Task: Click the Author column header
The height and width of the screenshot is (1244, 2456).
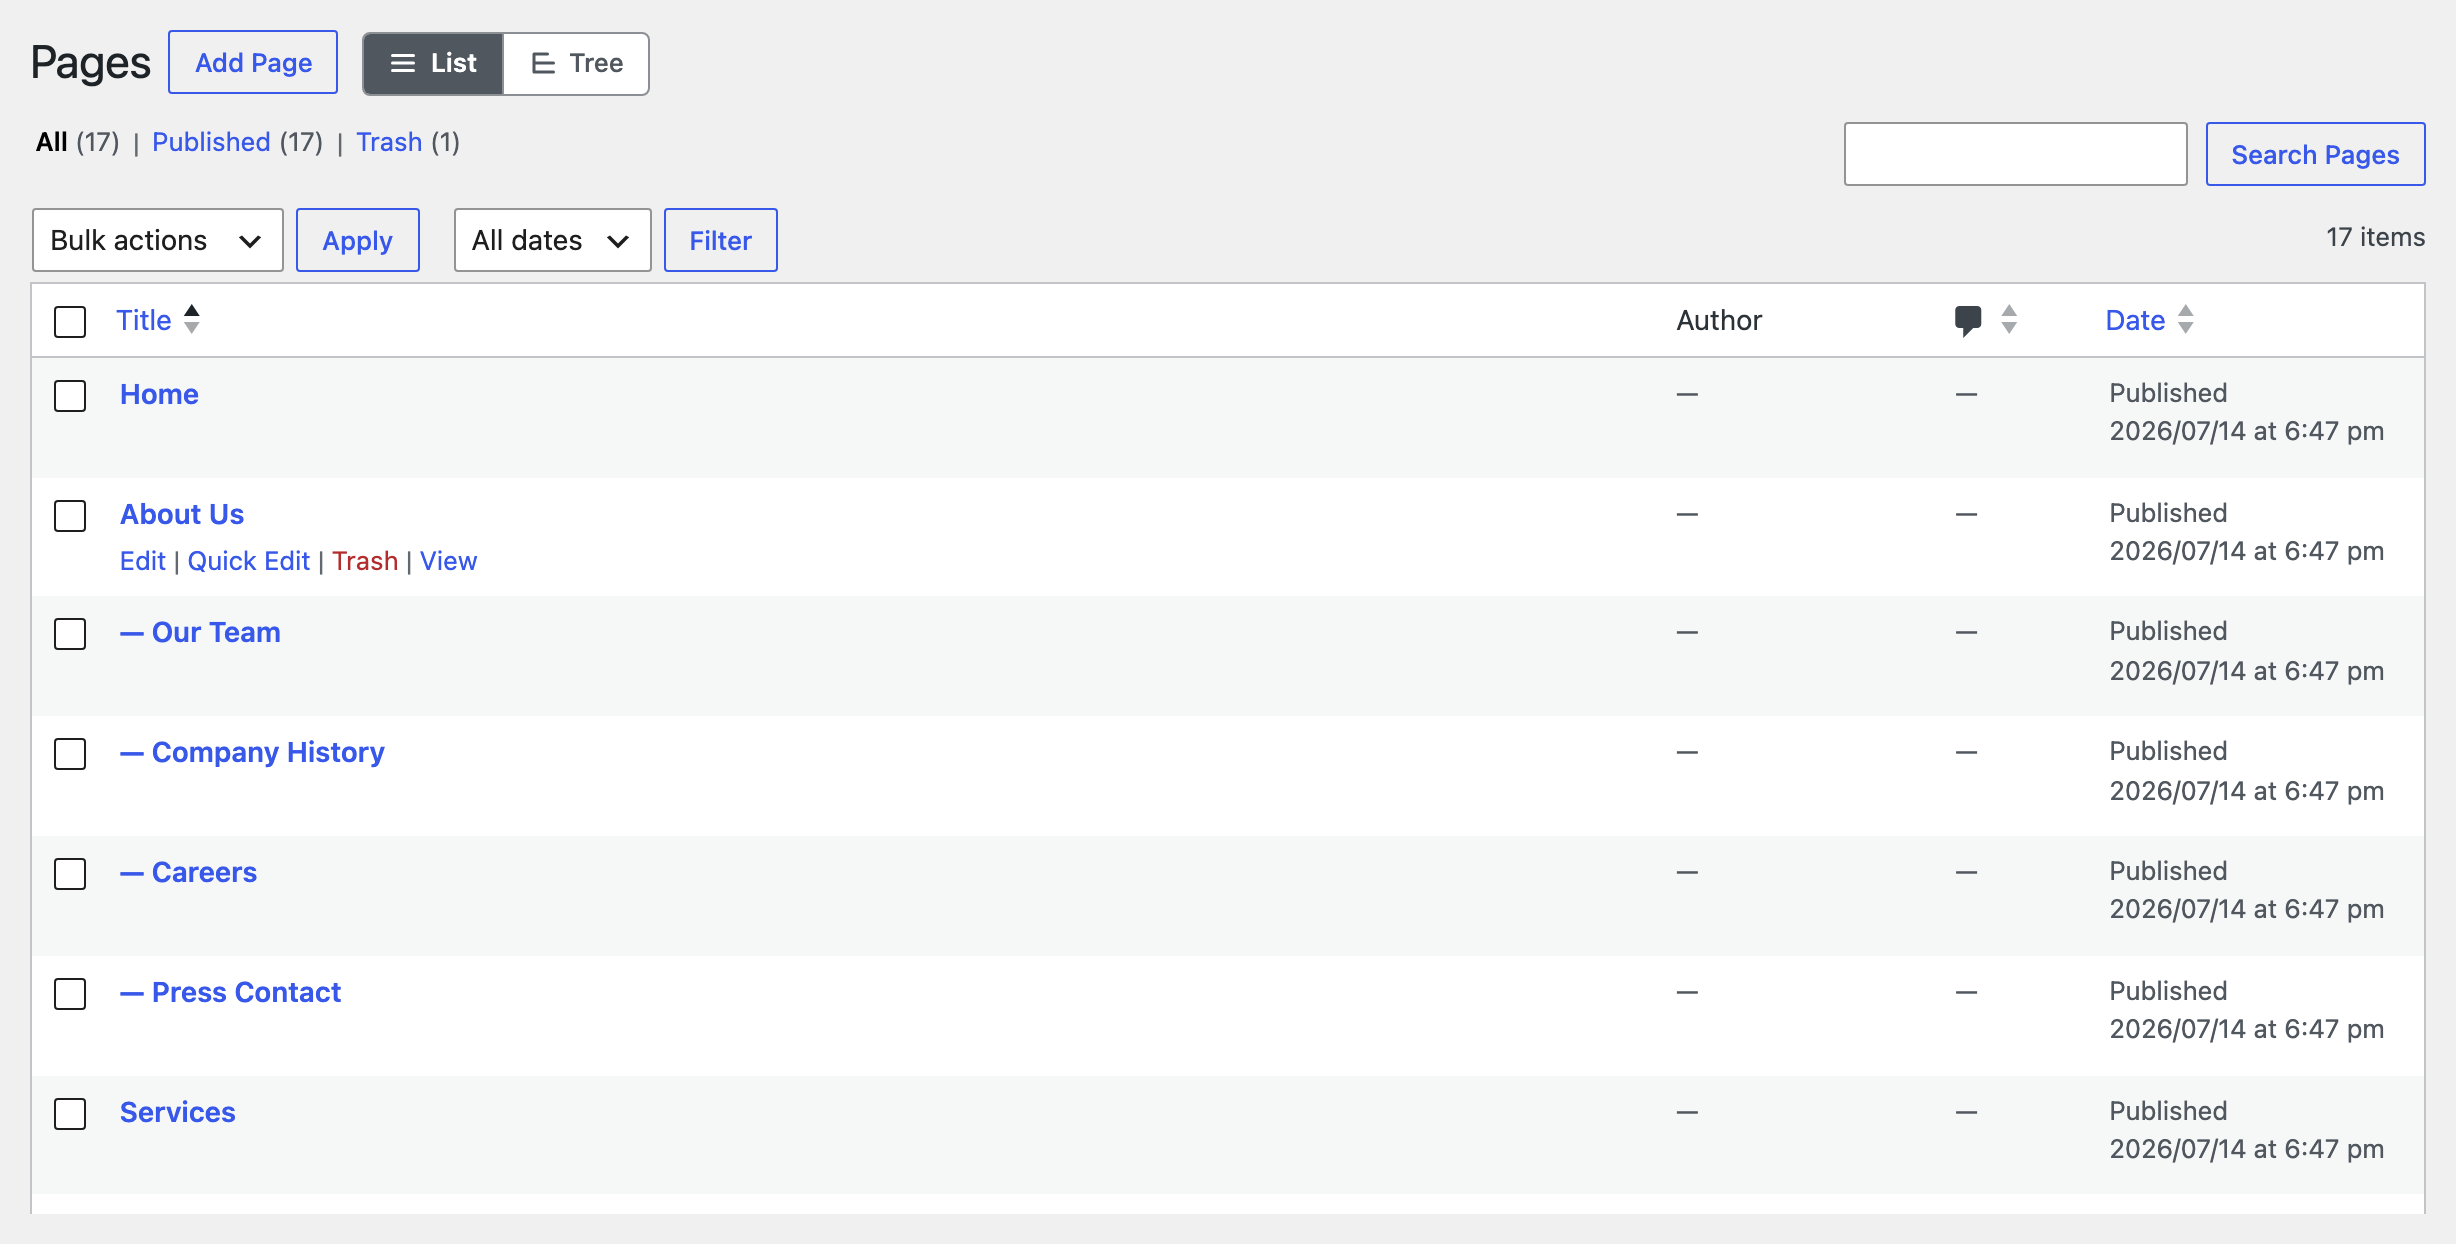Action: coord(1719,320)
